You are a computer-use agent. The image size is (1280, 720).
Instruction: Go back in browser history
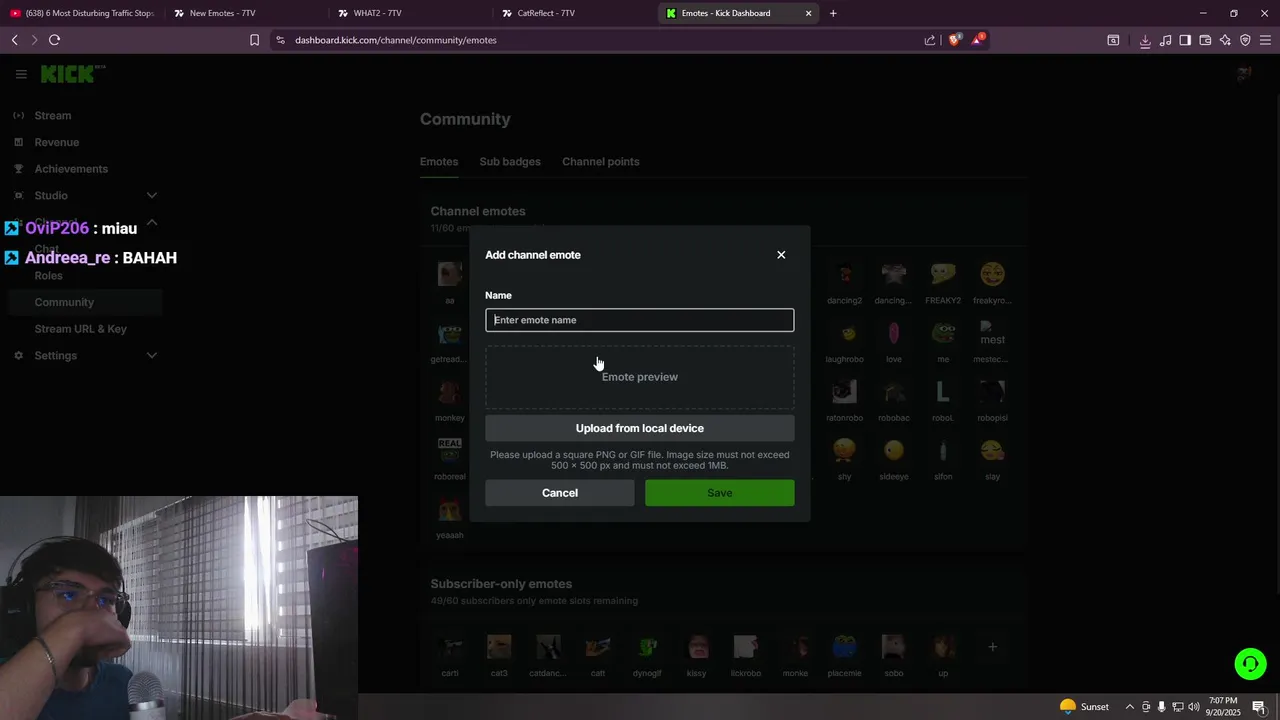click(14, 40)
